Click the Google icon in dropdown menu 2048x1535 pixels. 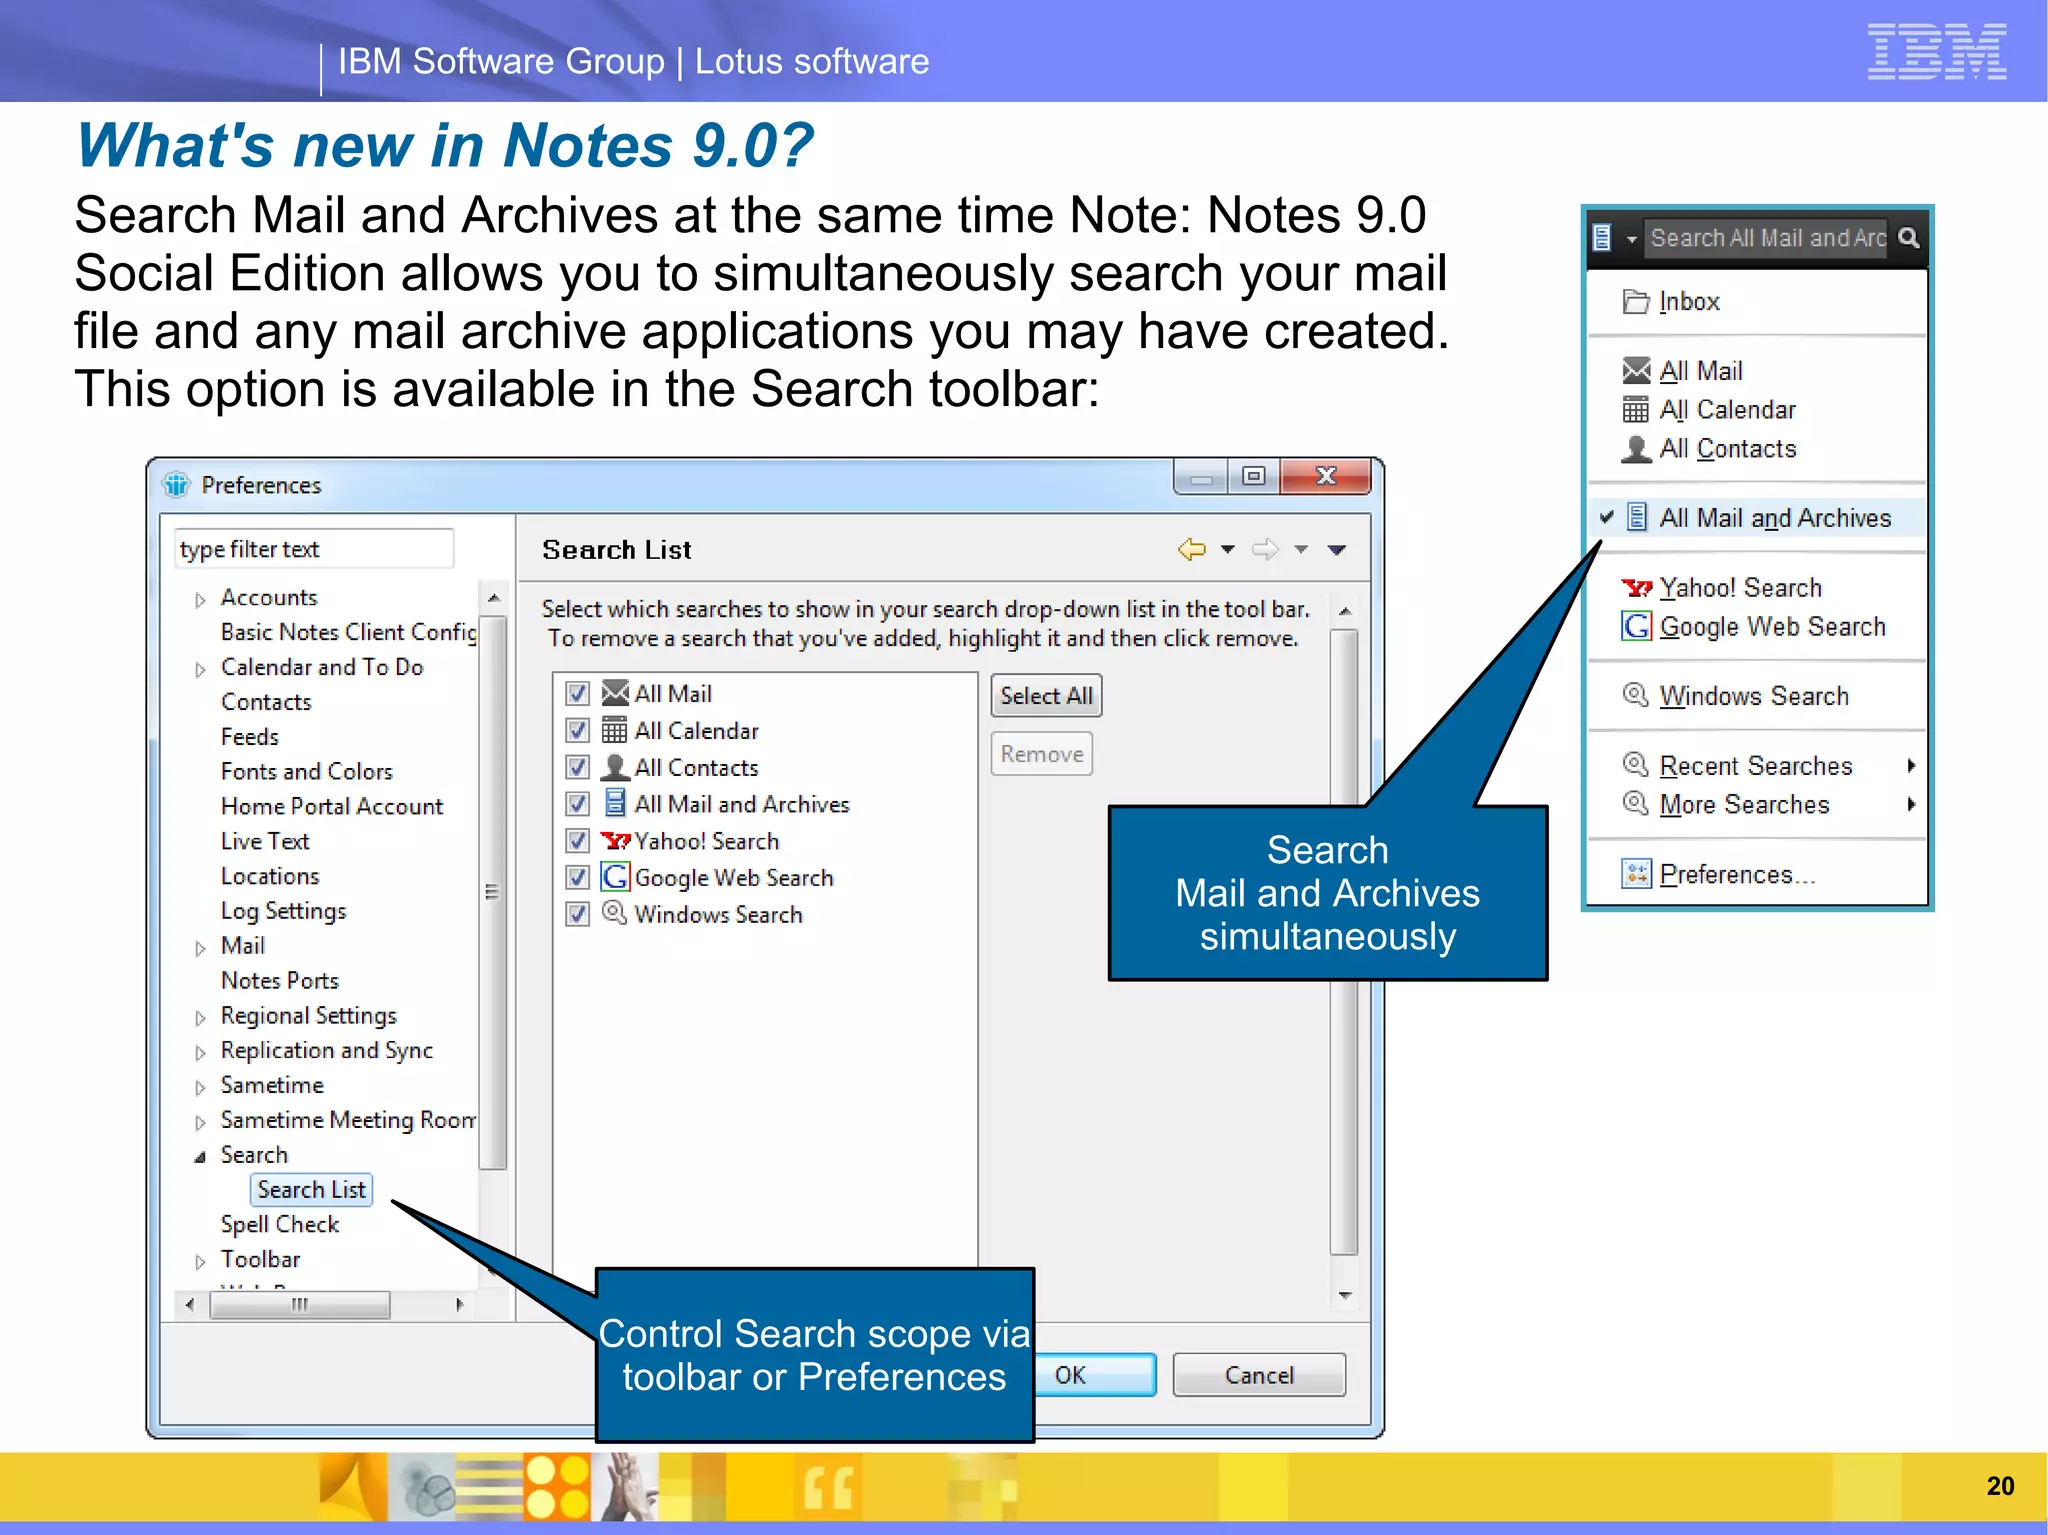point(1637,627)
